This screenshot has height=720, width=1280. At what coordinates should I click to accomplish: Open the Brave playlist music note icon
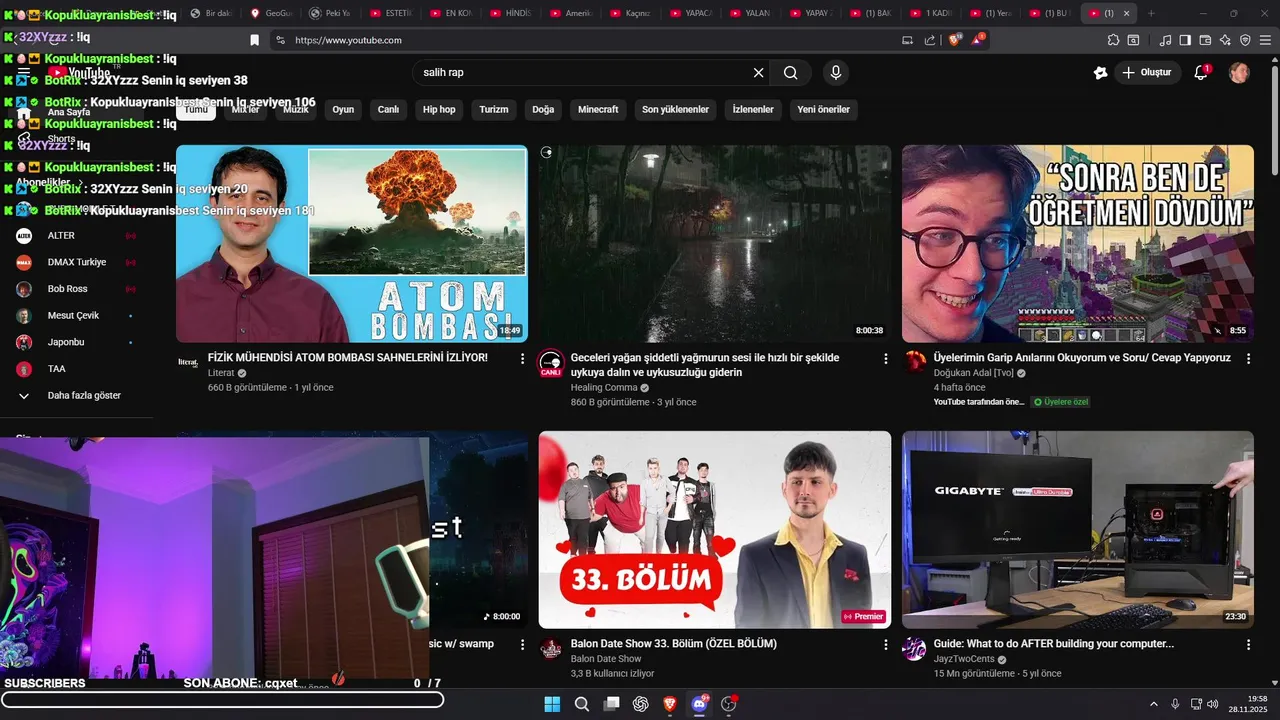click(1165, 40)
